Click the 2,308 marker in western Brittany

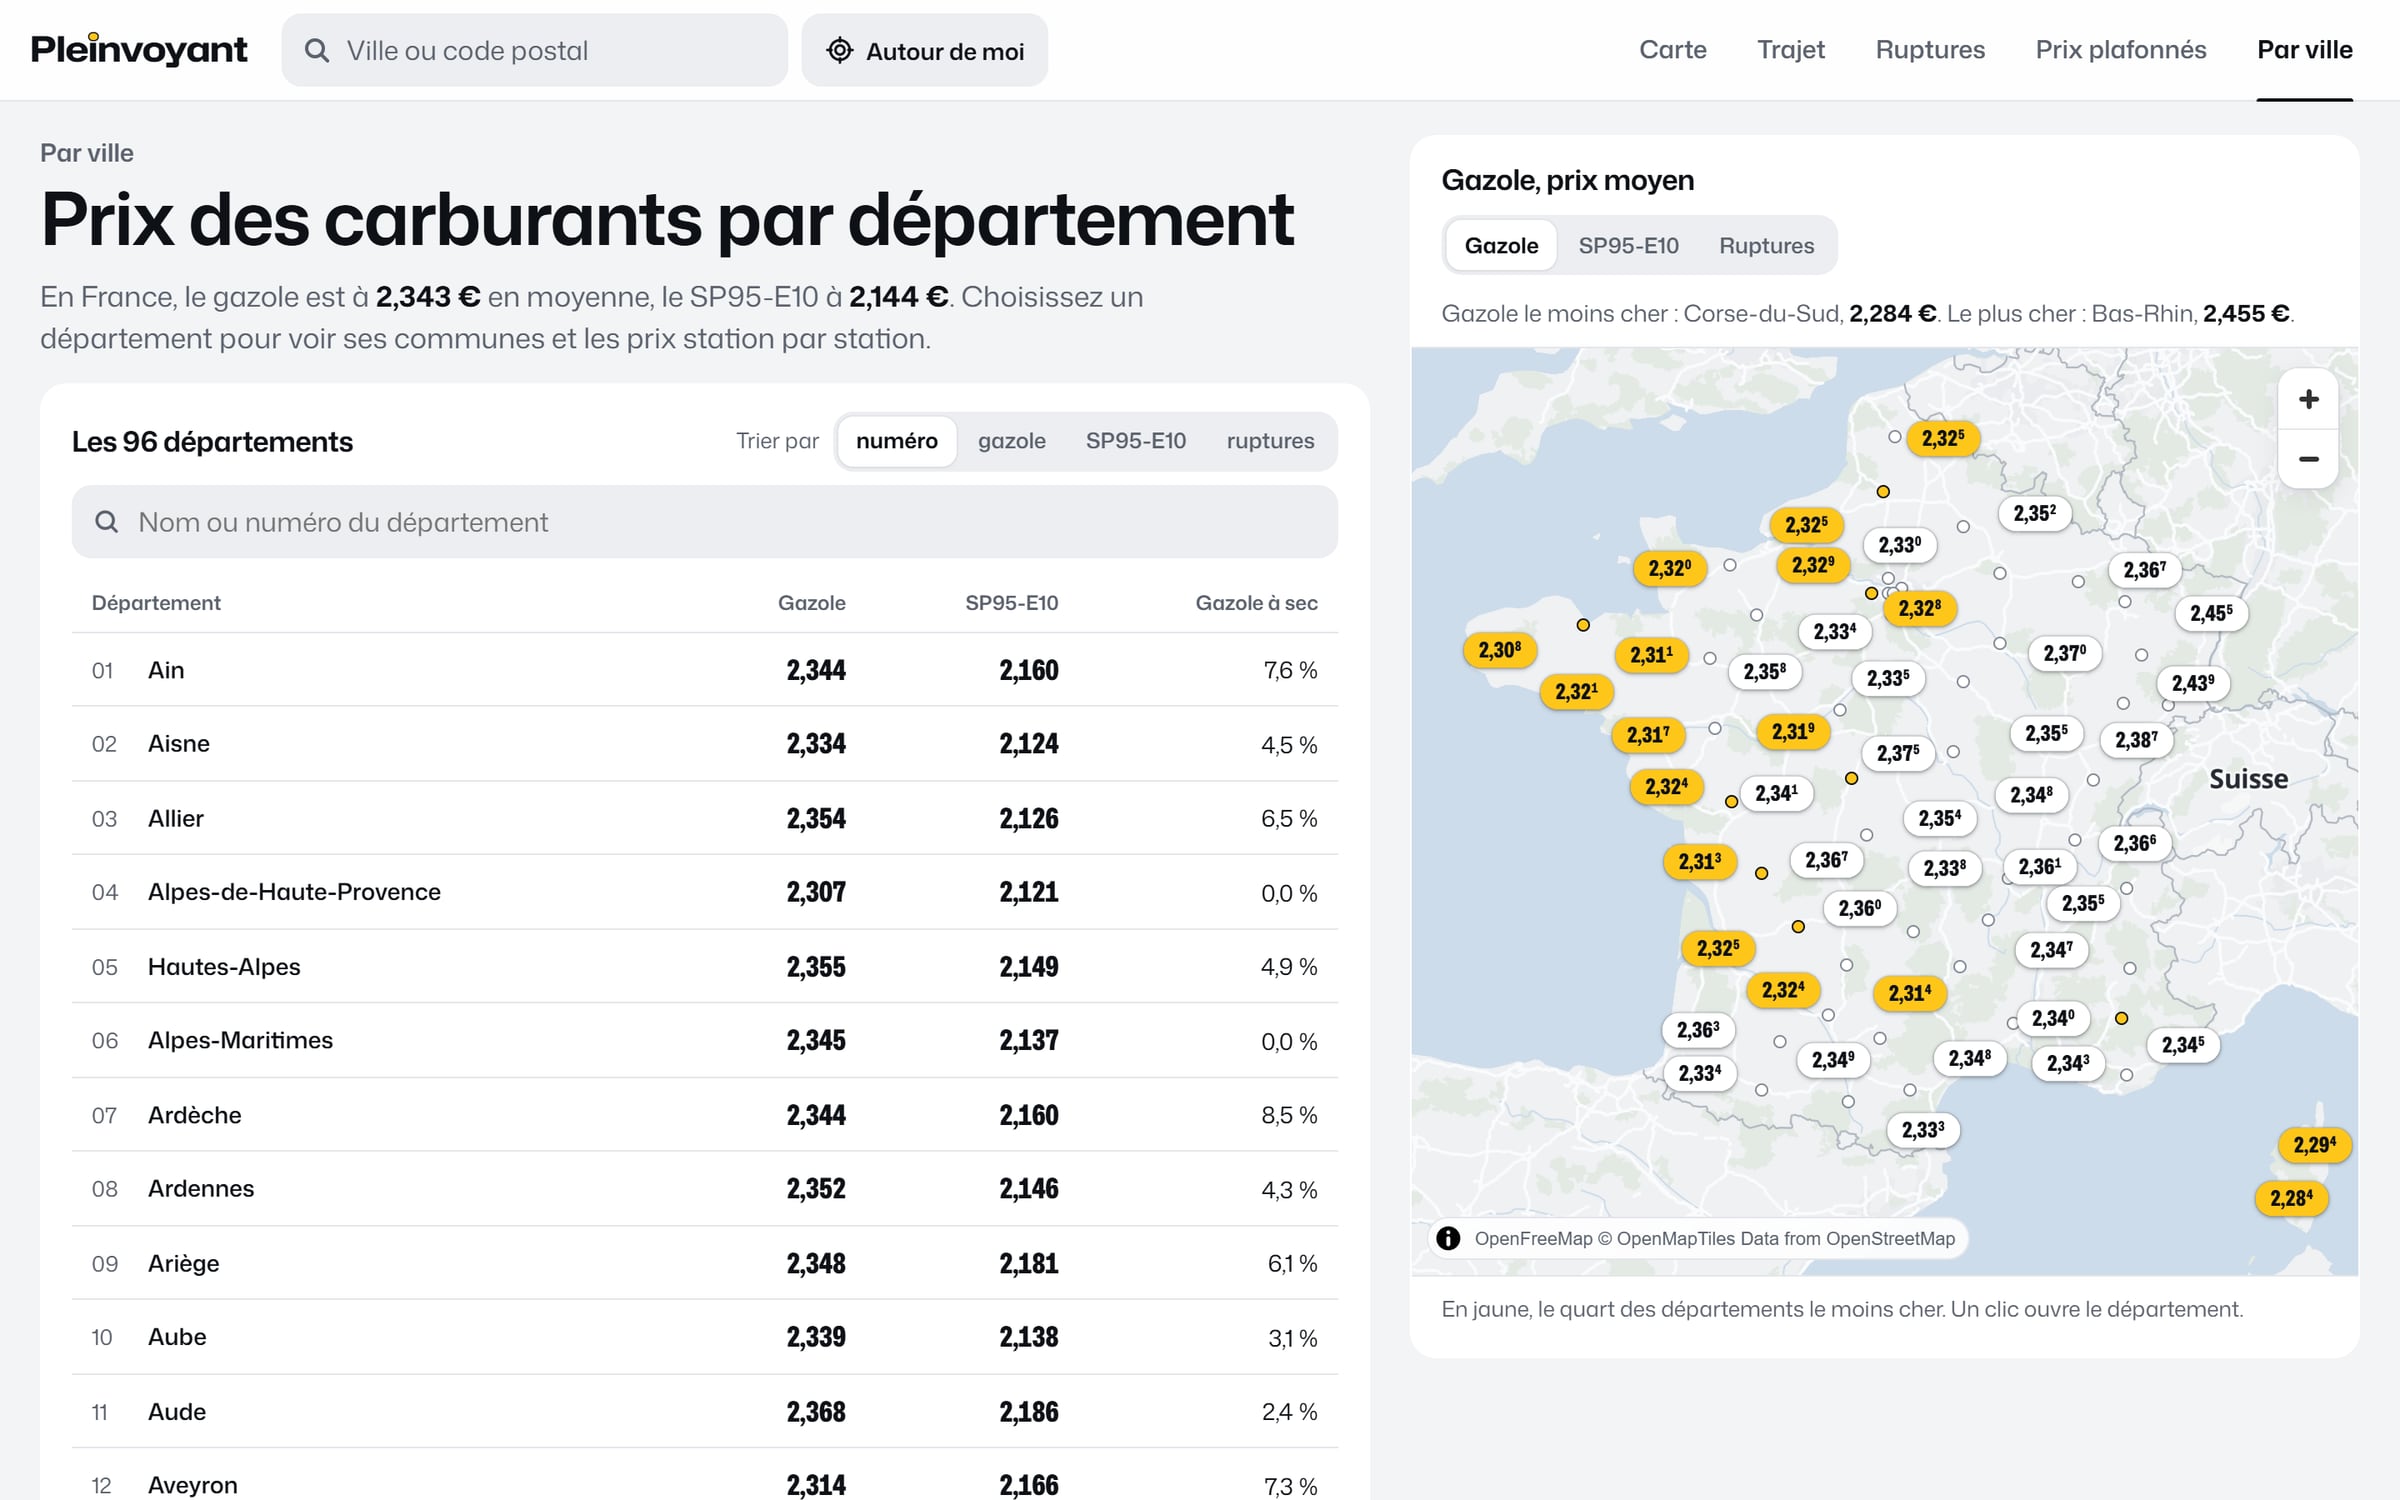(1500, 650)
